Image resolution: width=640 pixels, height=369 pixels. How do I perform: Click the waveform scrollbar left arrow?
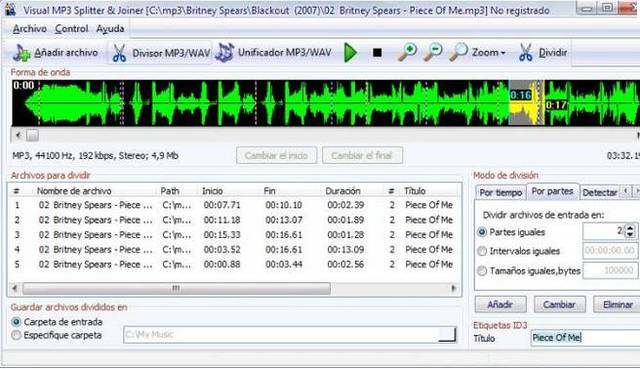tap(18, 135)
